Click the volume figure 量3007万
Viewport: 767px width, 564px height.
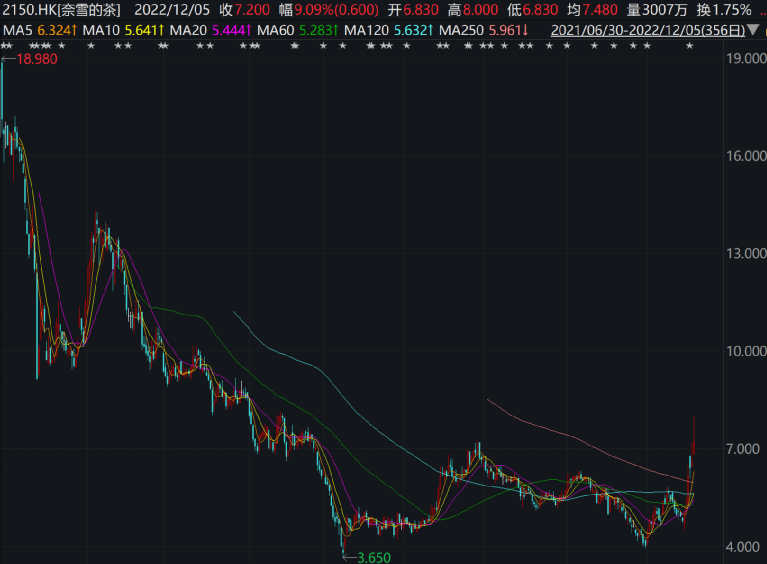(657, 9)
